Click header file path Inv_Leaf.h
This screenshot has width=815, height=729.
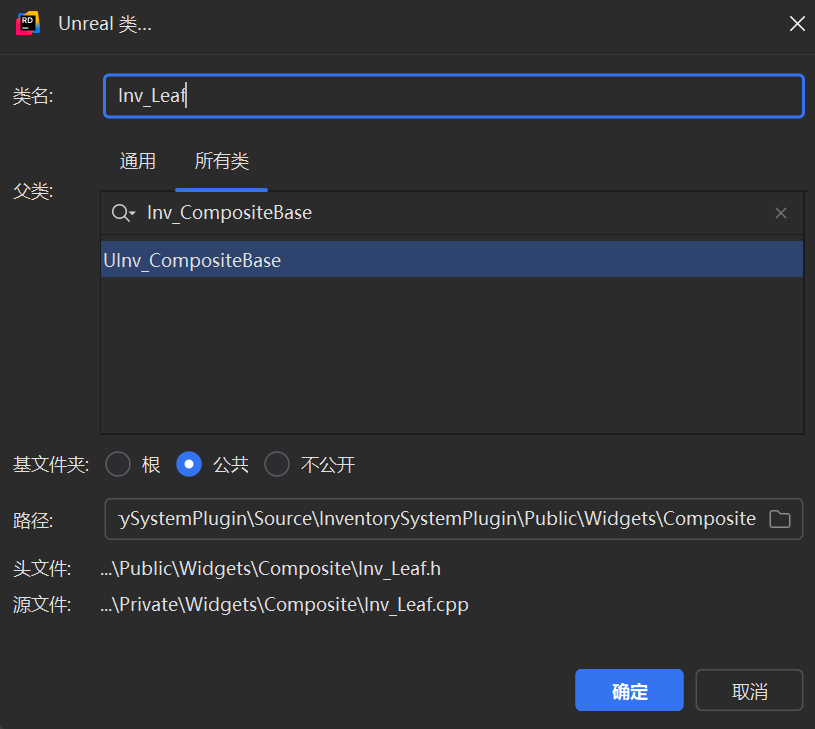pos(270,568)
